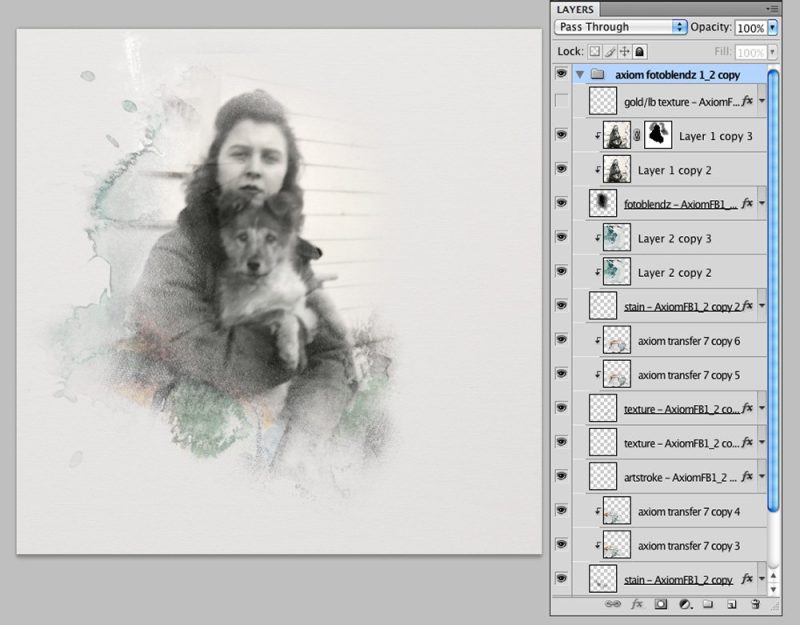The image size is (800, 625).
Task: Open Layers panel options menu icon
Action: point(772,9)
